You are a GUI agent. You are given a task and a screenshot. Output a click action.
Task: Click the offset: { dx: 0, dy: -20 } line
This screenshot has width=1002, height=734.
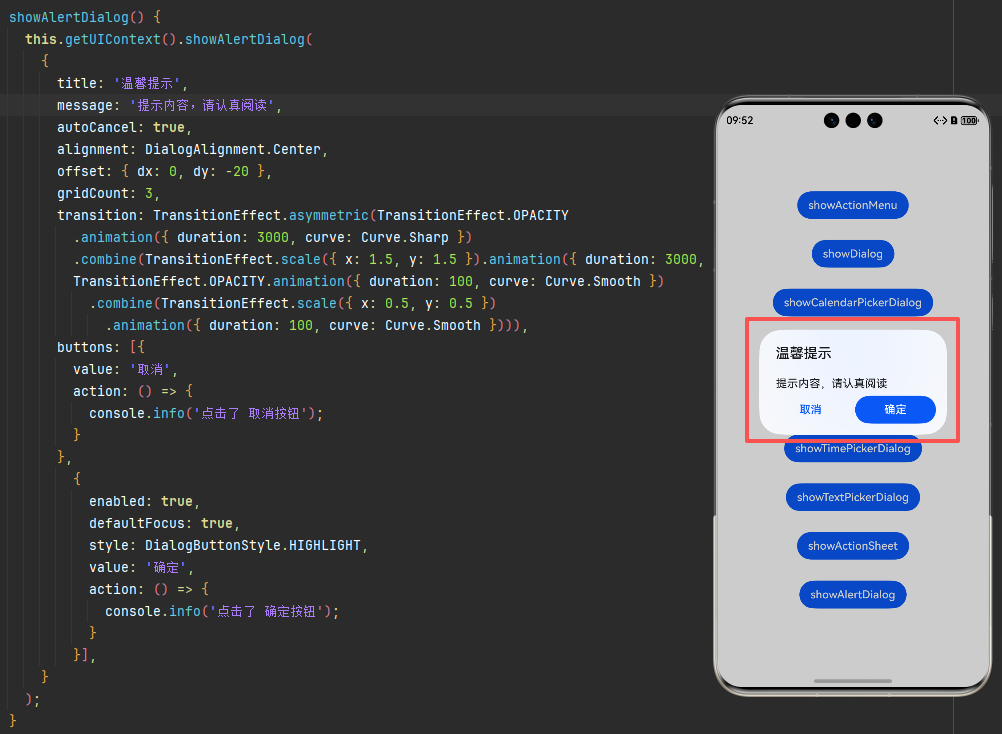(x=164, y=171)
